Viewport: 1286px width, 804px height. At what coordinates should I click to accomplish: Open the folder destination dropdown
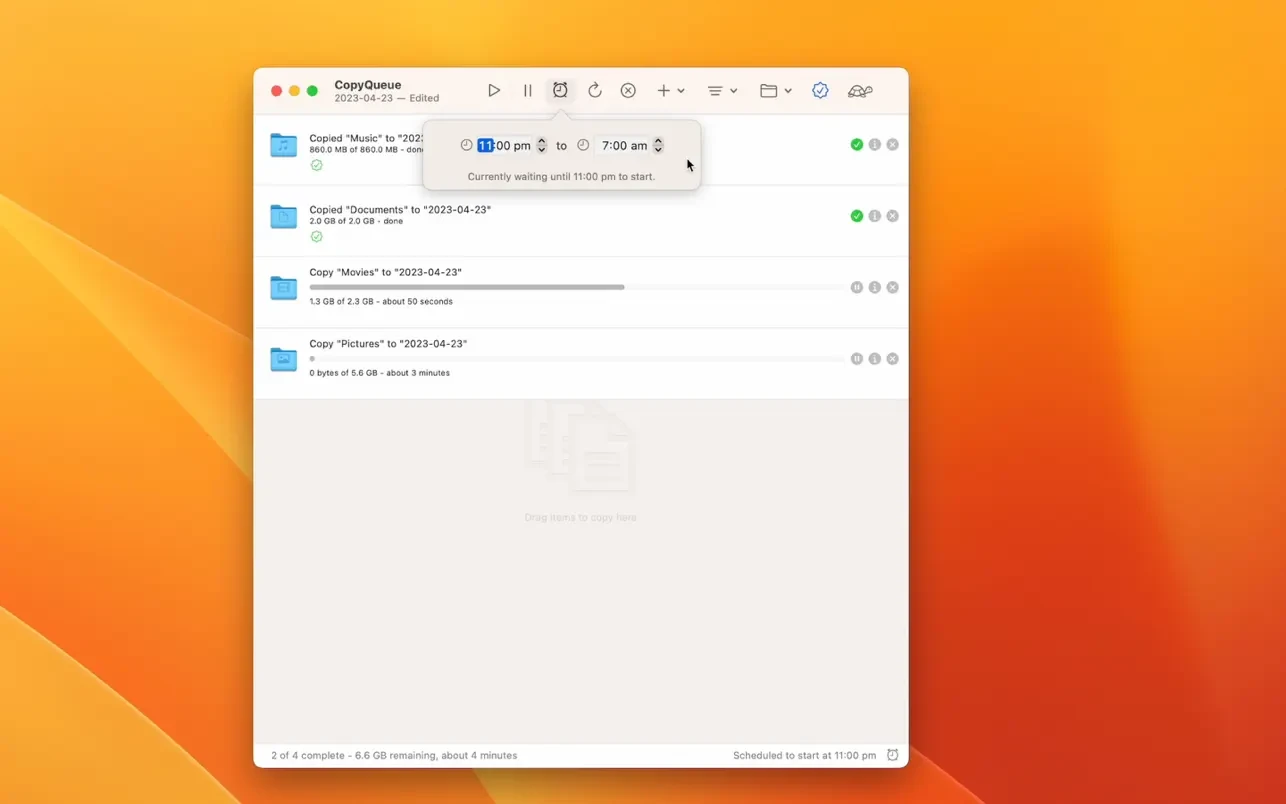click(x=775, y=91)
